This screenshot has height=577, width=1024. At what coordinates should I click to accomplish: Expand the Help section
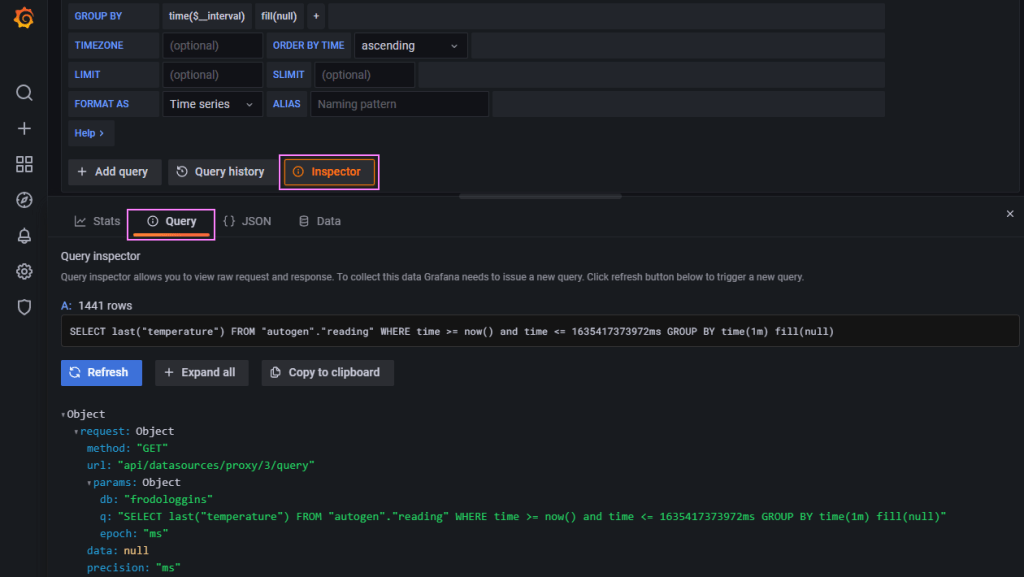click(x=91, y=133)
